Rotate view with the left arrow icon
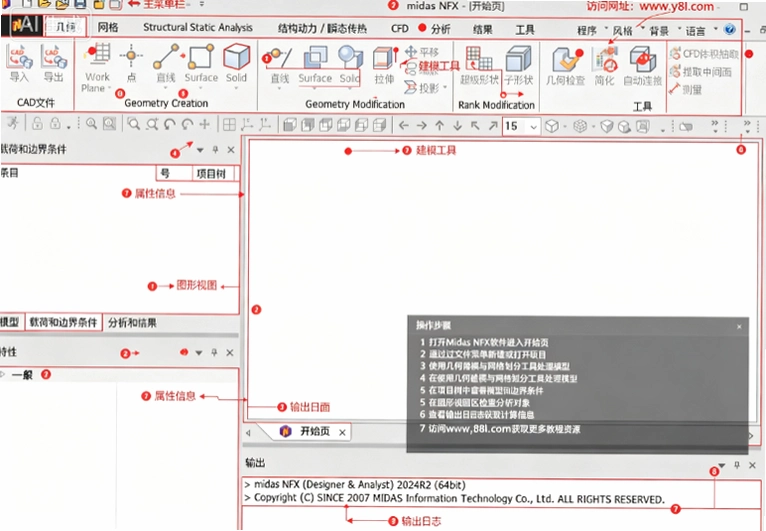Image resolution: width=766 pixels, height=531 pixels. click(x=404, y=126)
